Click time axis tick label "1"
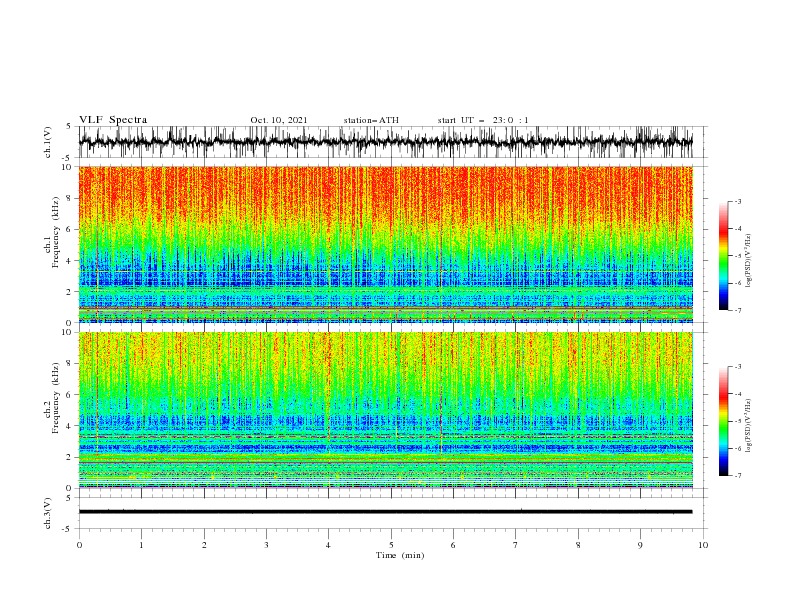The image size is (792, 612). (x=141, y=545)
